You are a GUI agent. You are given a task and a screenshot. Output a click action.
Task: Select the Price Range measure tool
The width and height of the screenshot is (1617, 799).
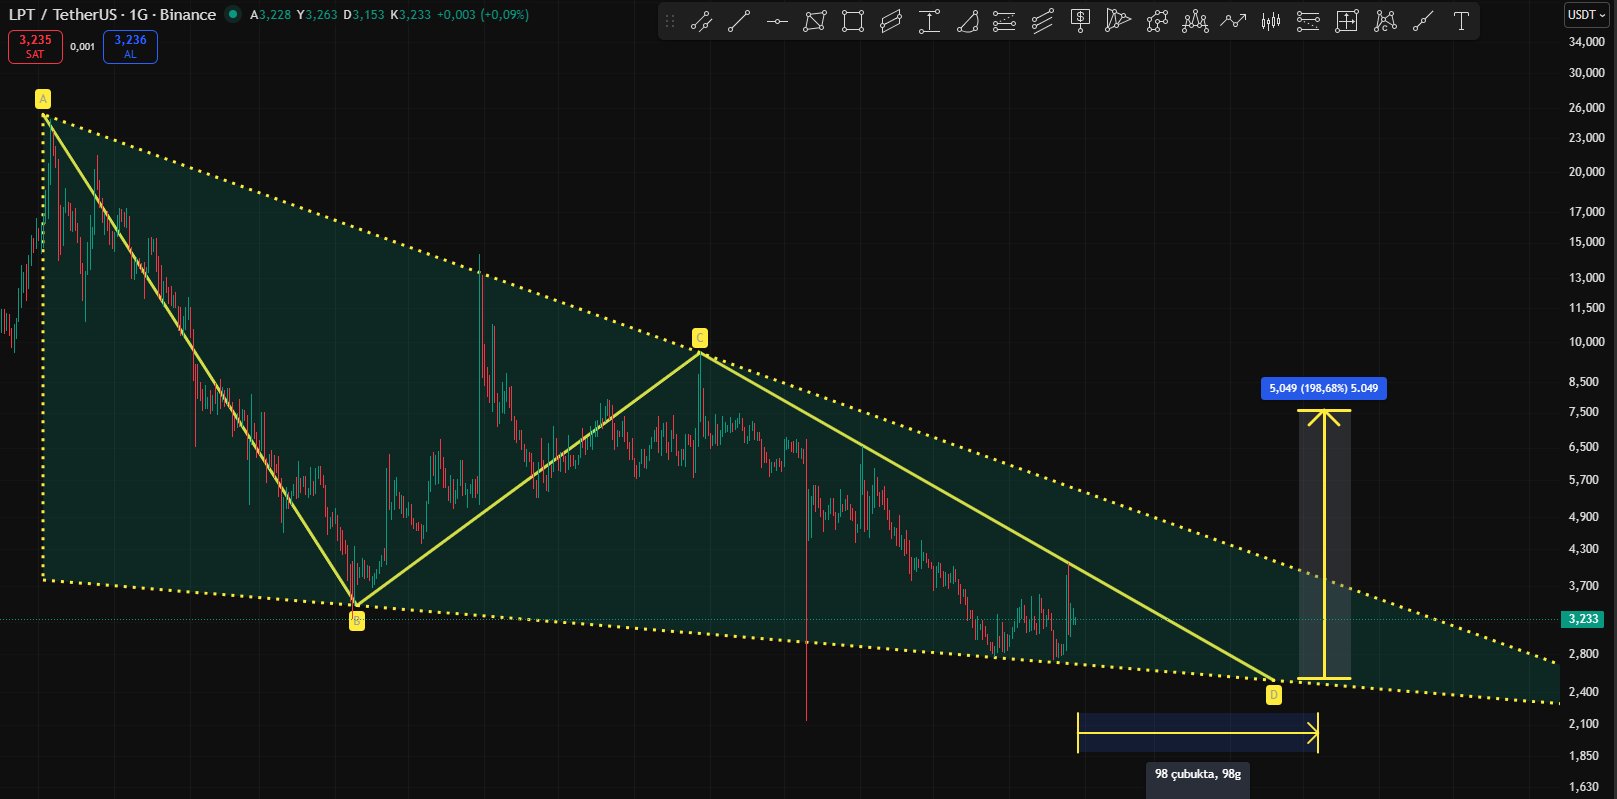pos(929,21)
